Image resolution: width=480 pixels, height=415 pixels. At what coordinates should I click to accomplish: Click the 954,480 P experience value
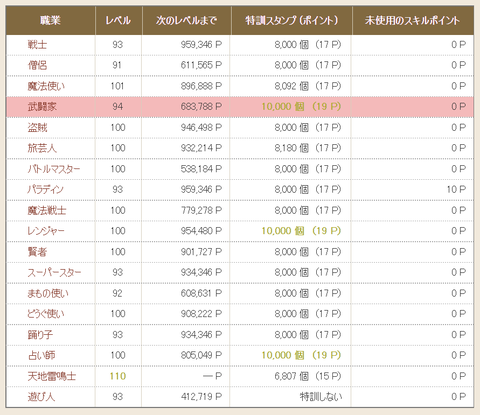pyautogui.click(x=201, y=231)
